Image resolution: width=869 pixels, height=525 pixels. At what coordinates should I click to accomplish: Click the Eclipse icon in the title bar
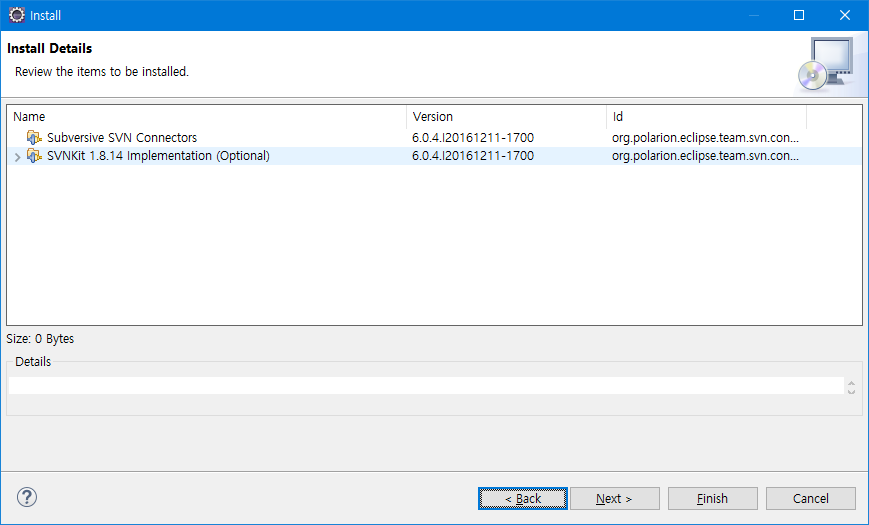tap(17, 15)
